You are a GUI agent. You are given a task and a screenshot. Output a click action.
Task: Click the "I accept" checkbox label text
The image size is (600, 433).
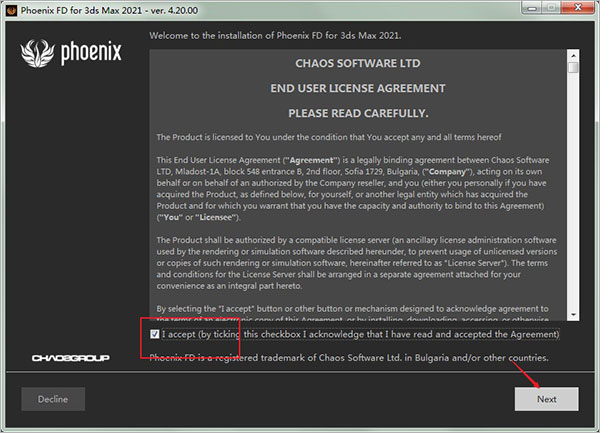(360, 334)
